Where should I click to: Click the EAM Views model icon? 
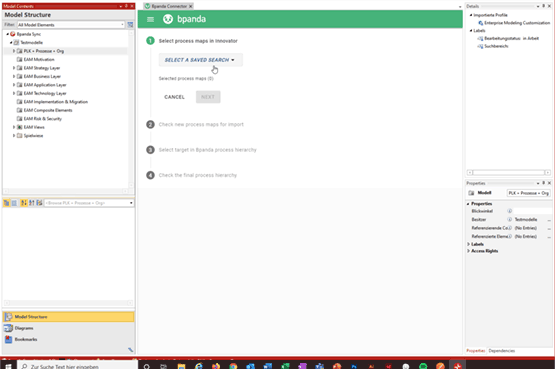(20, 127)
